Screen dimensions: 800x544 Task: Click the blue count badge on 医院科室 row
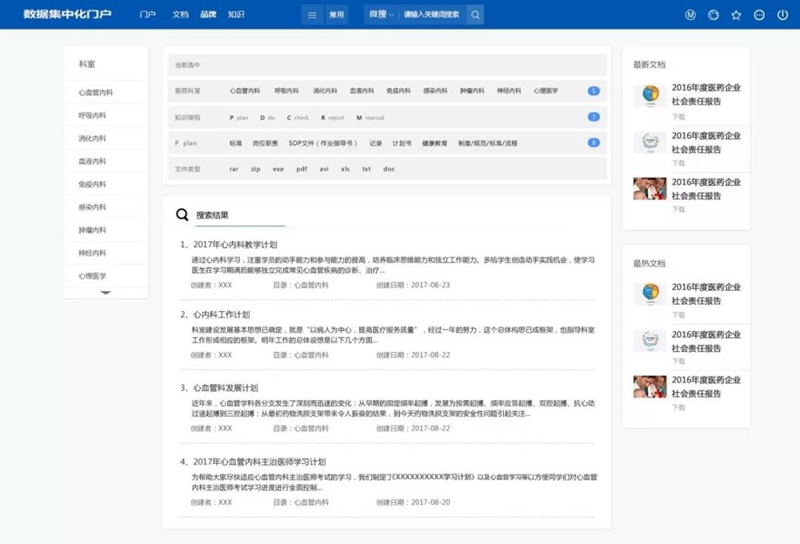593,91
